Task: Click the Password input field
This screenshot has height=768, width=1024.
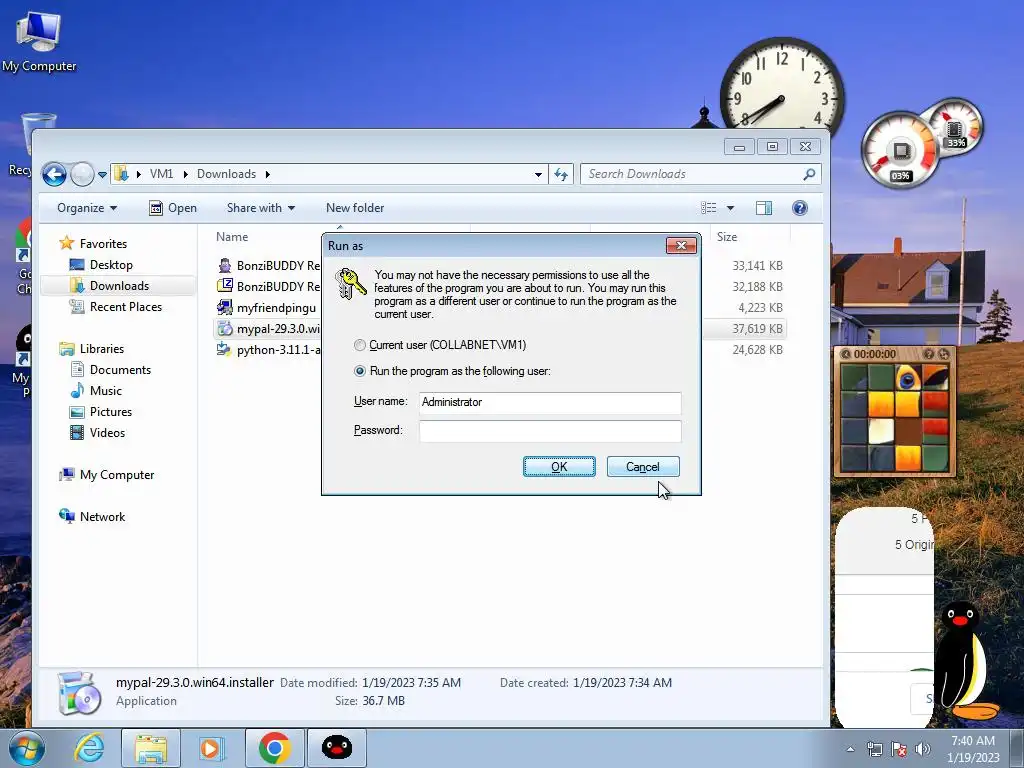Action: point(550,431)
